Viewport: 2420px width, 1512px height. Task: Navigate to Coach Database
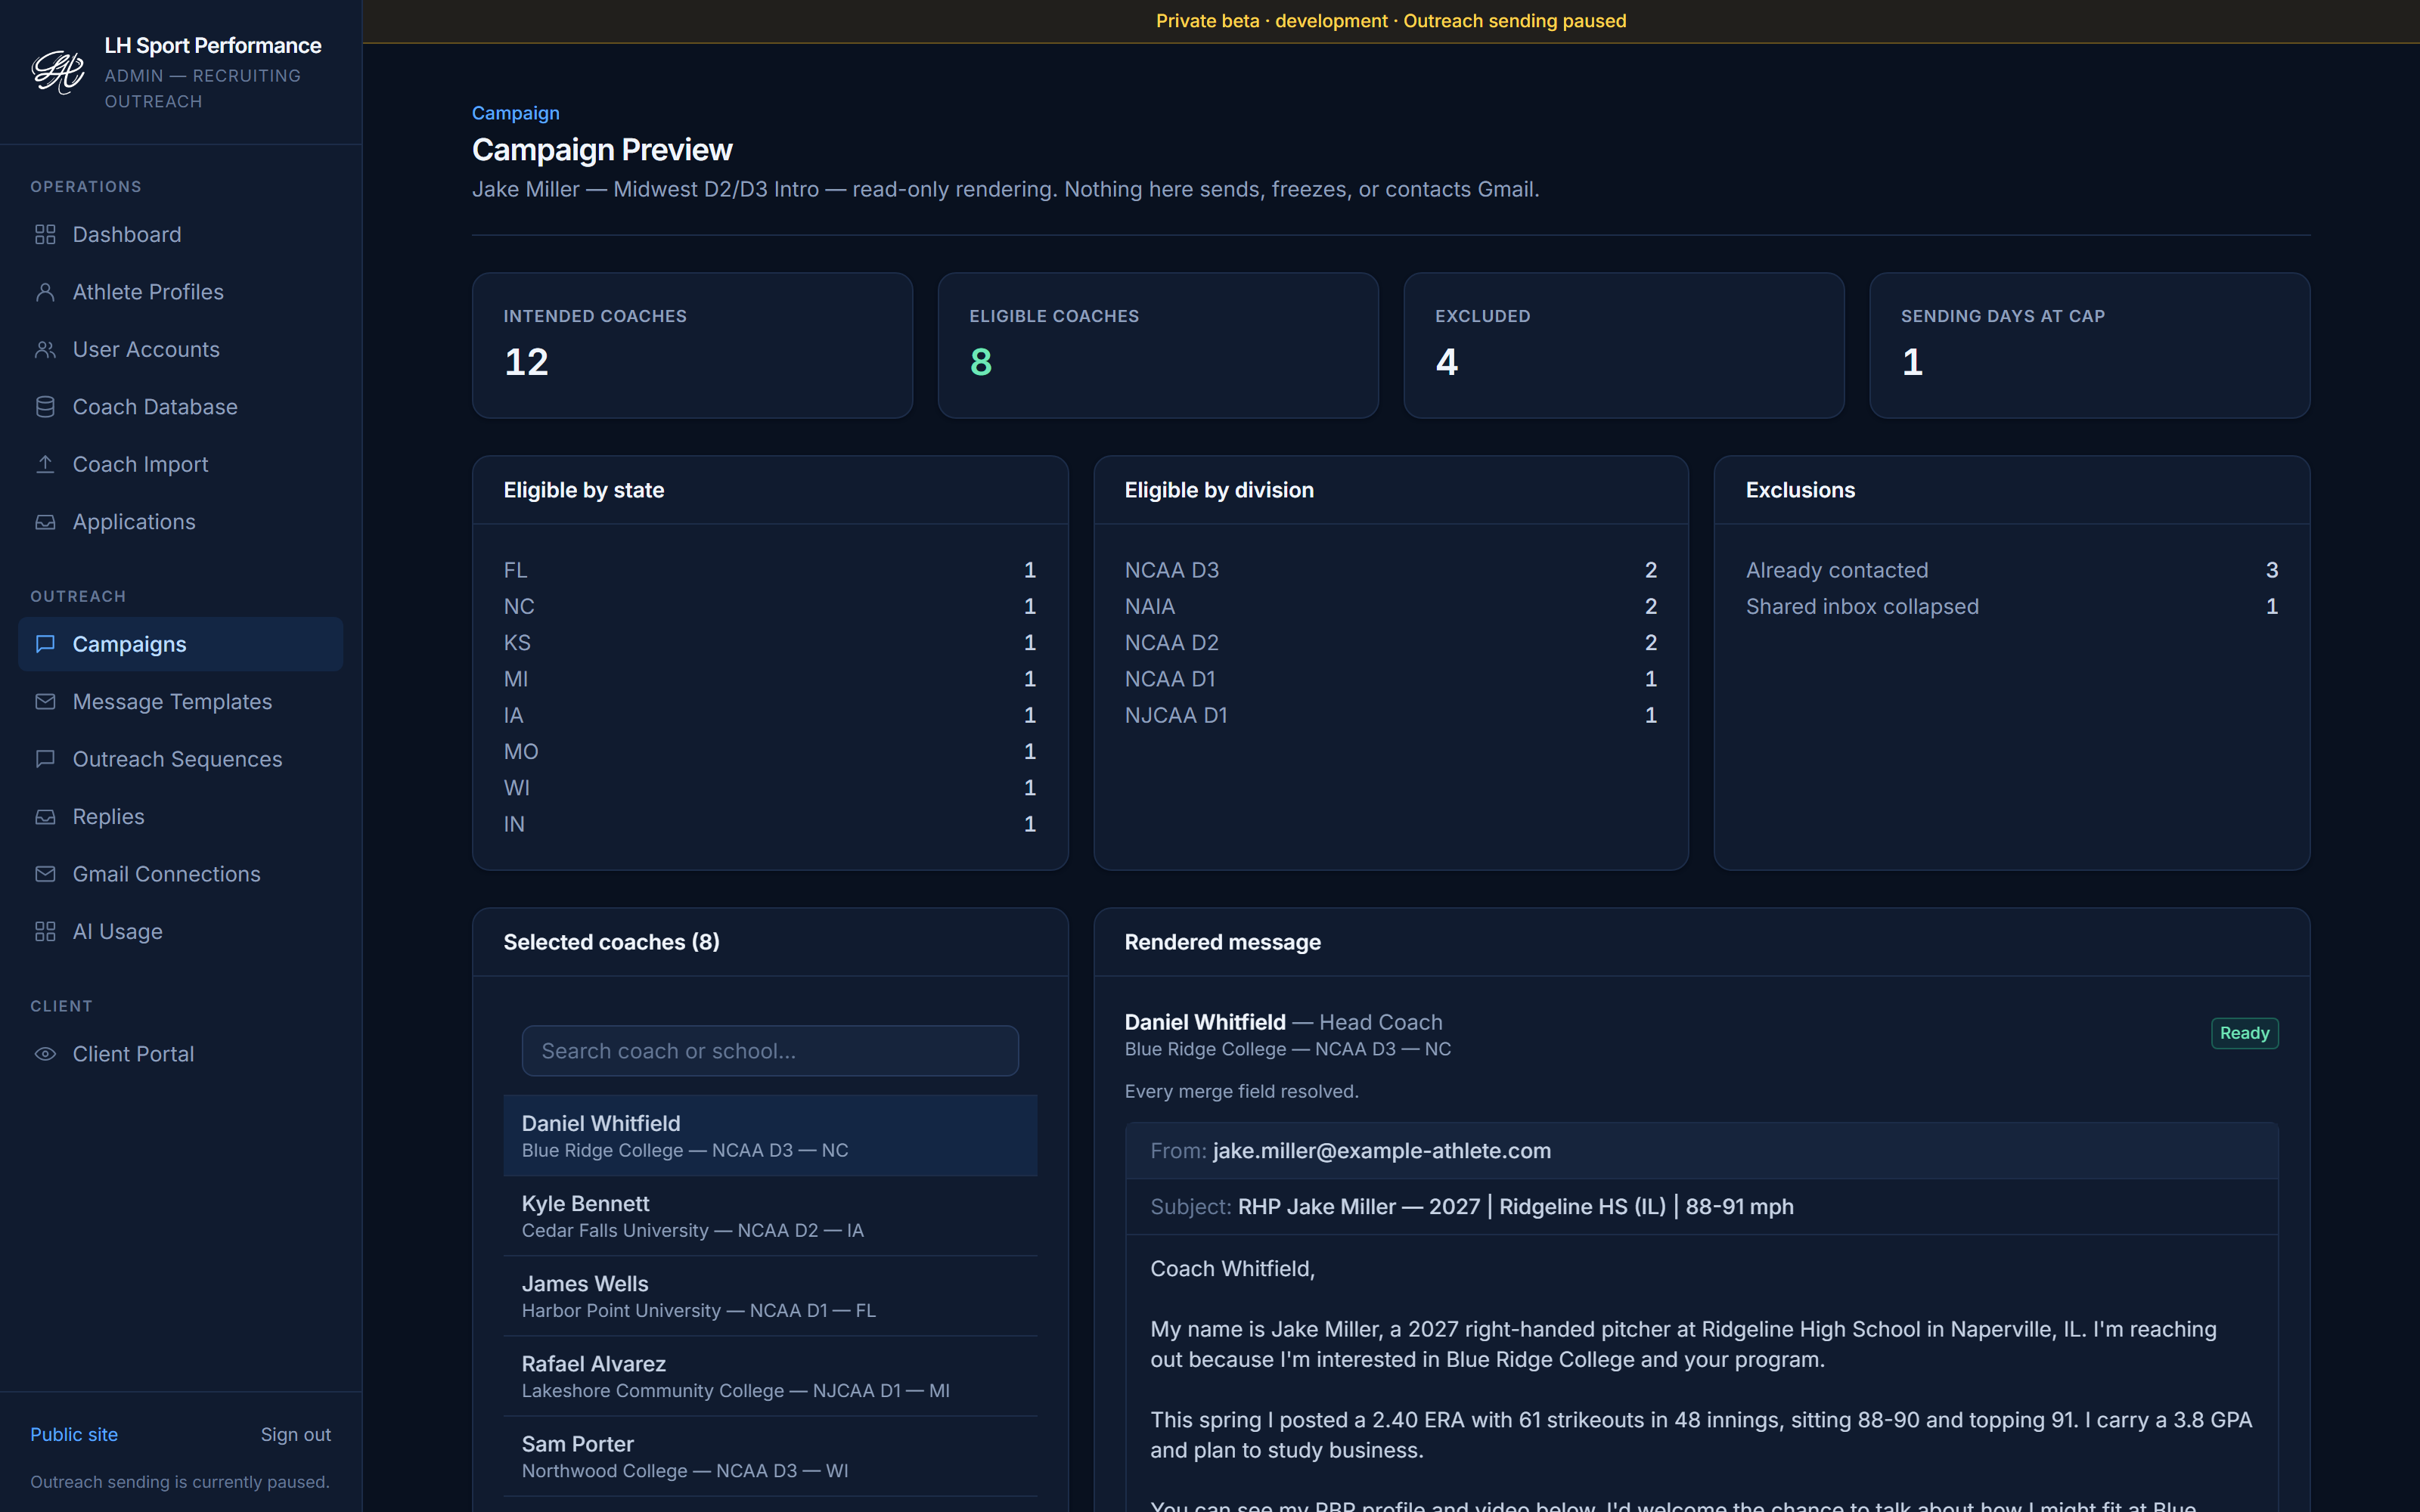181,407
